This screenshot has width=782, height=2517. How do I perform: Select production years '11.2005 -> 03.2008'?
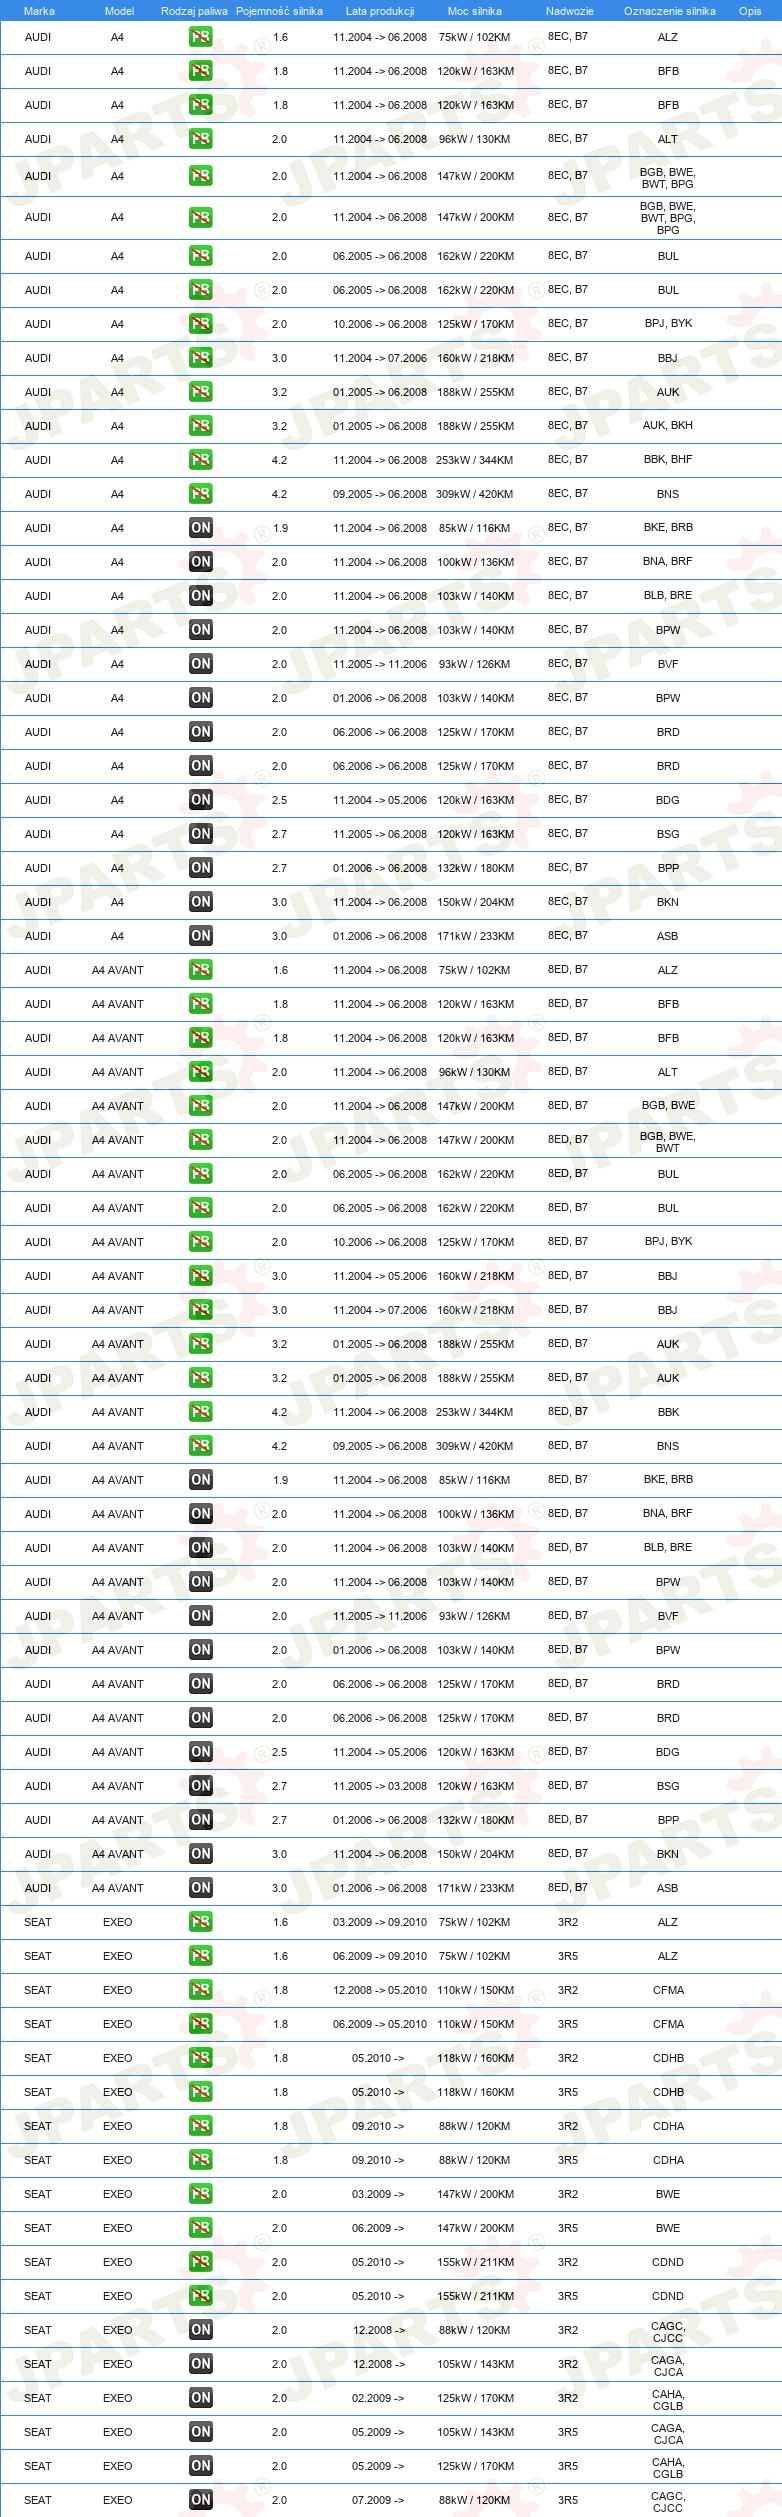pos(380,1786)
